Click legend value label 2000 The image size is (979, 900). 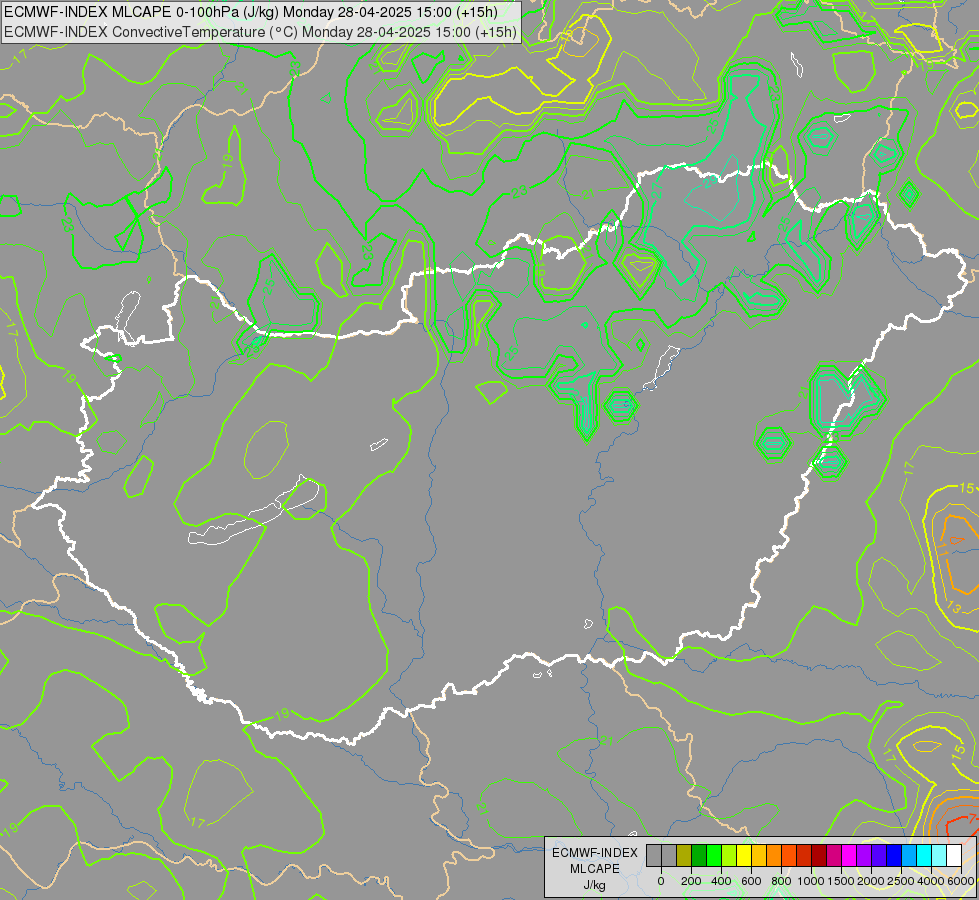coord(871,881)
